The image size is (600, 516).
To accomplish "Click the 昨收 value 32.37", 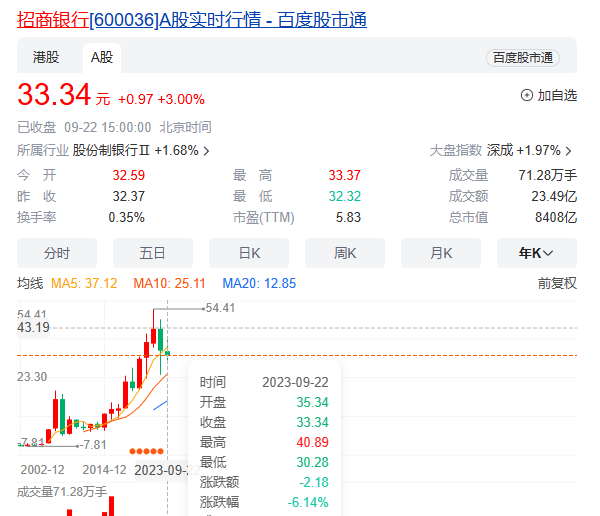I will 129,196.
